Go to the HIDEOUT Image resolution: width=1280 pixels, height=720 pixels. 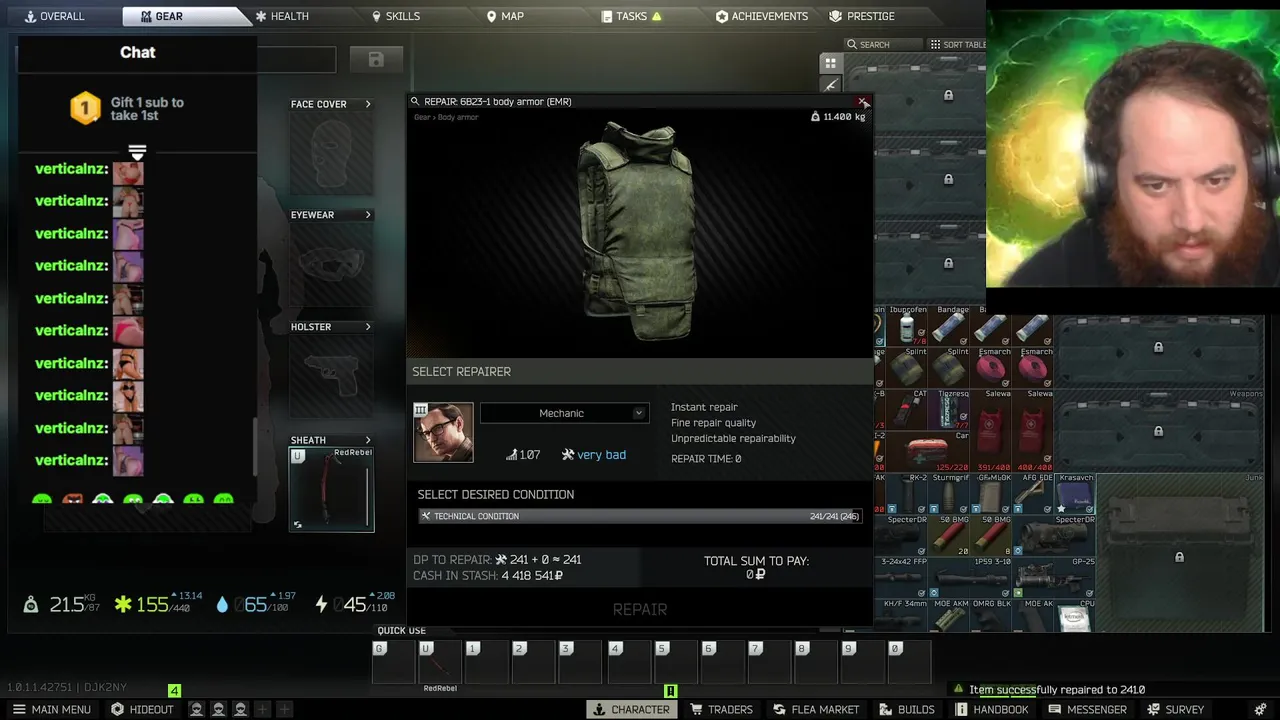tap(142, 709)
